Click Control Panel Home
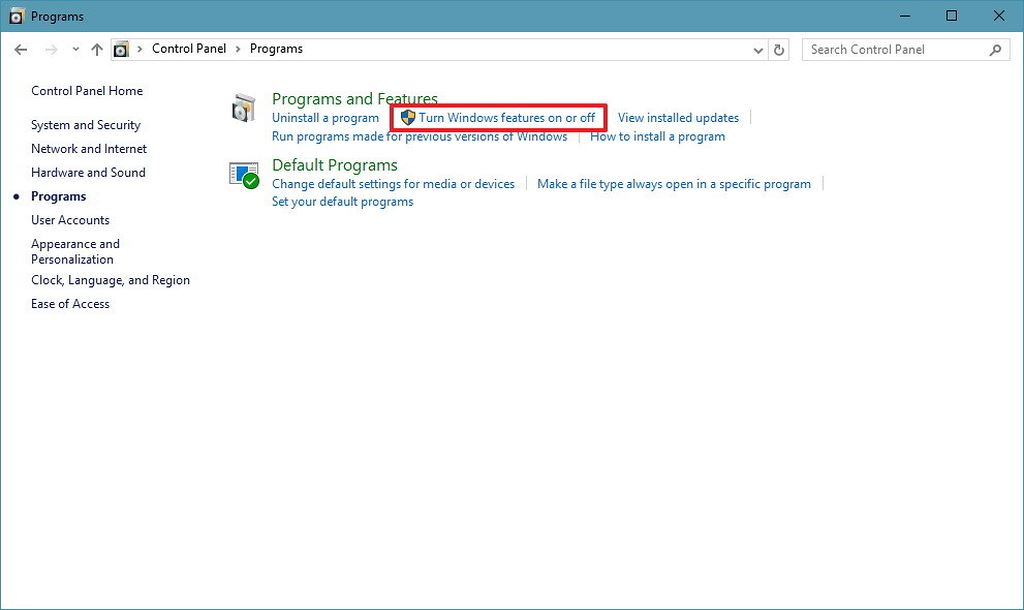The width and height of the screenshot is (1024, 610). click(86, 90)
